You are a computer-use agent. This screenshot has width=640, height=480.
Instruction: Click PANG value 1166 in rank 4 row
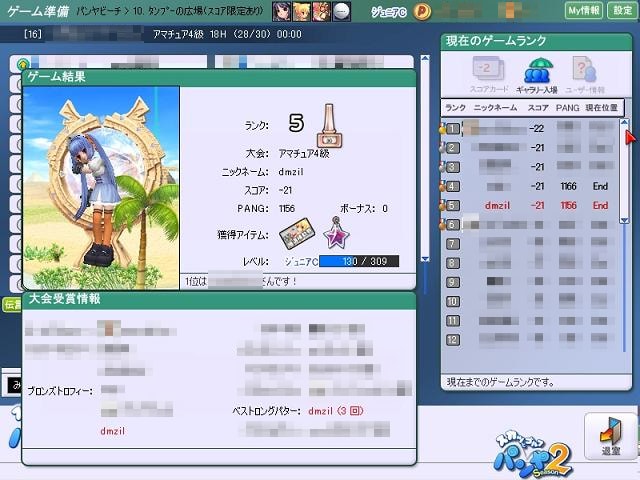click(568, 187)
